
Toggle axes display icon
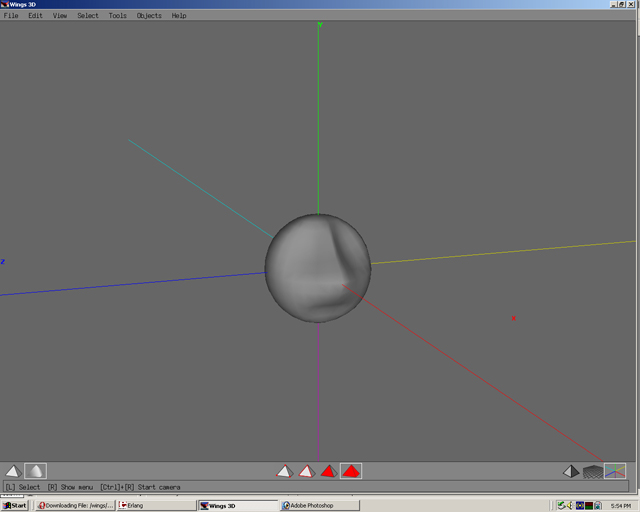pos(615,471)
